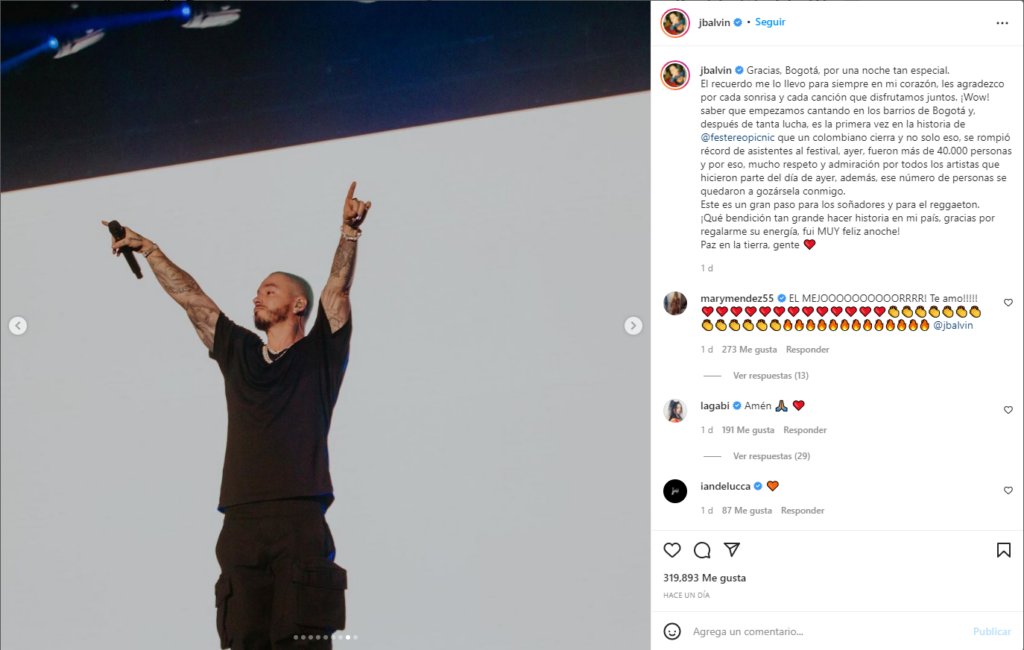
Task: Open jbalvin's profile picture in the header
Action: tap(675, 23)
